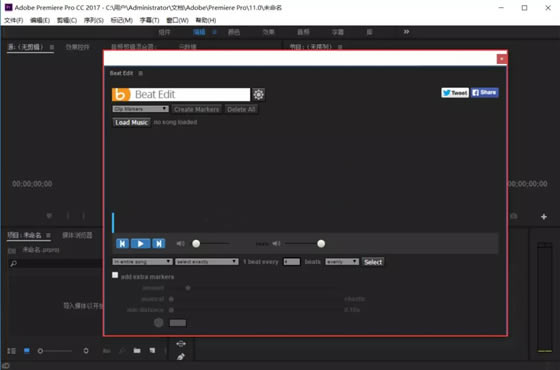Open the 序列(S) menu

[94, 20]
